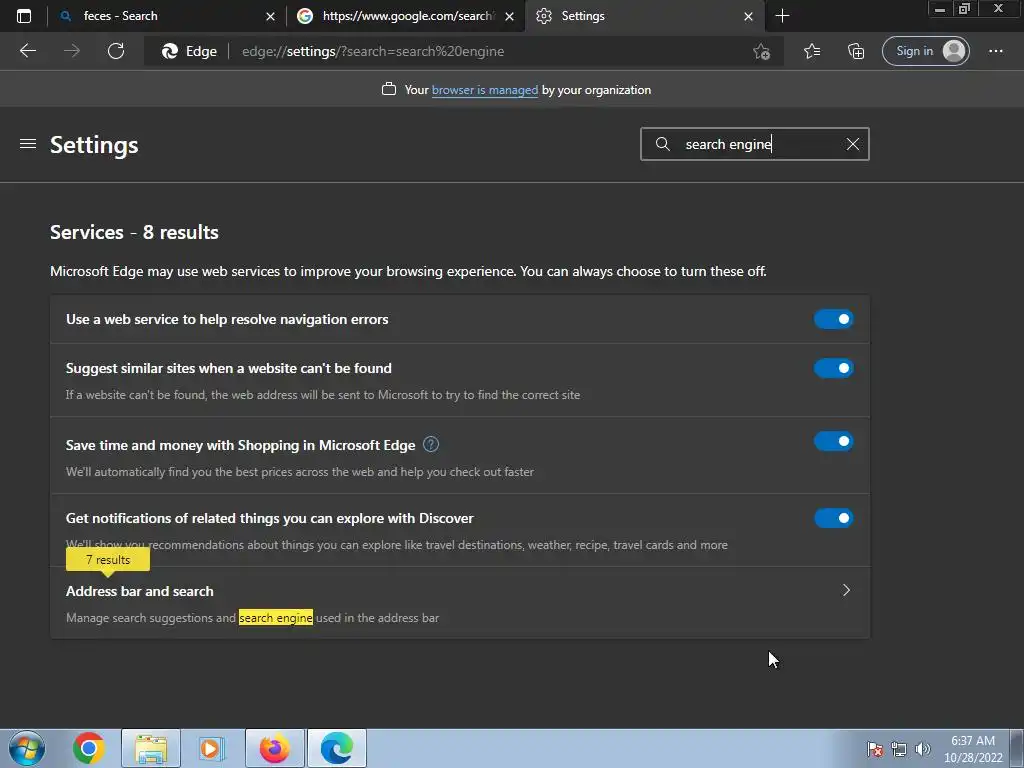1024x768 pixels.
Task: Click the Edge logo in address bar
Action: tap(170, 51)
